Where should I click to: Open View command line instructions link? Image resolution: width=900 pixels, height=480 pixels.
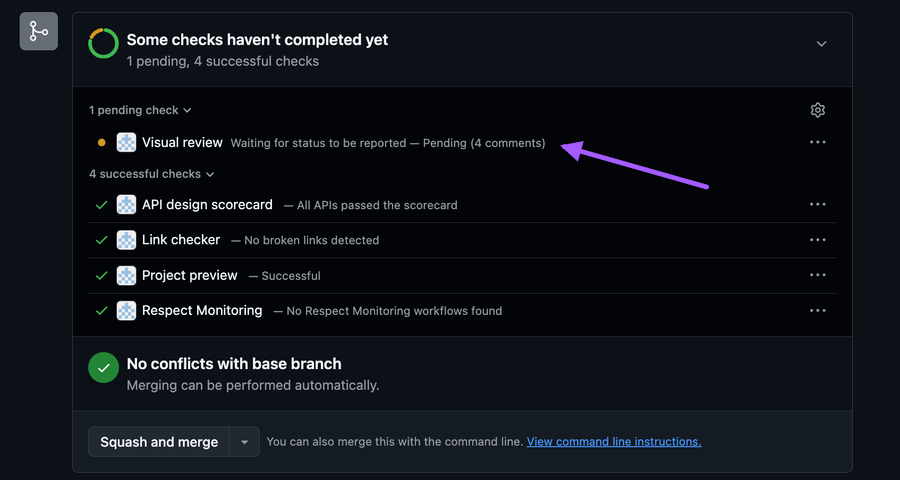click(614, 442)
